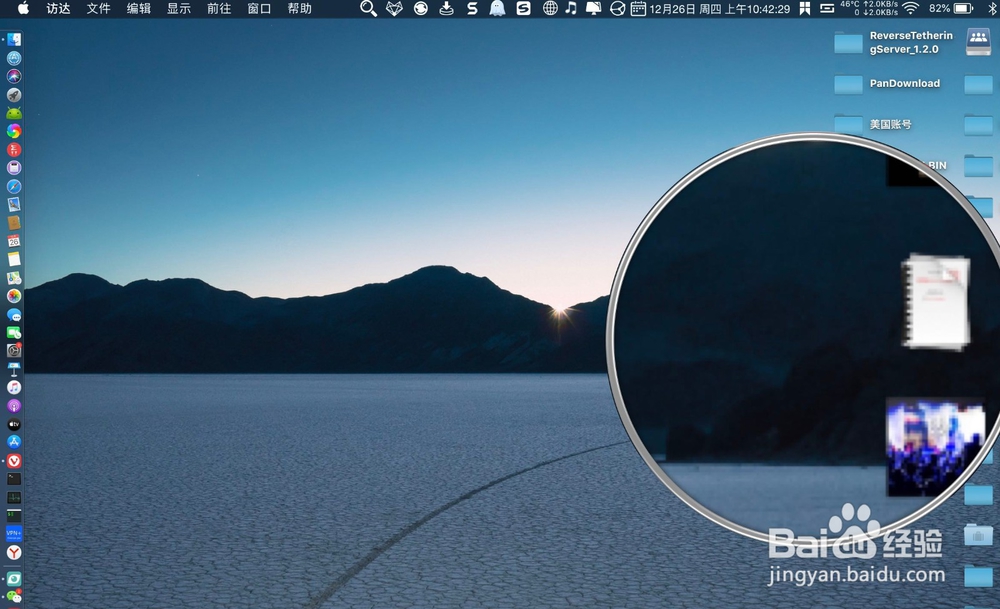Open the green Android app in Dock
1000x609 pixels.
point(13,113)
